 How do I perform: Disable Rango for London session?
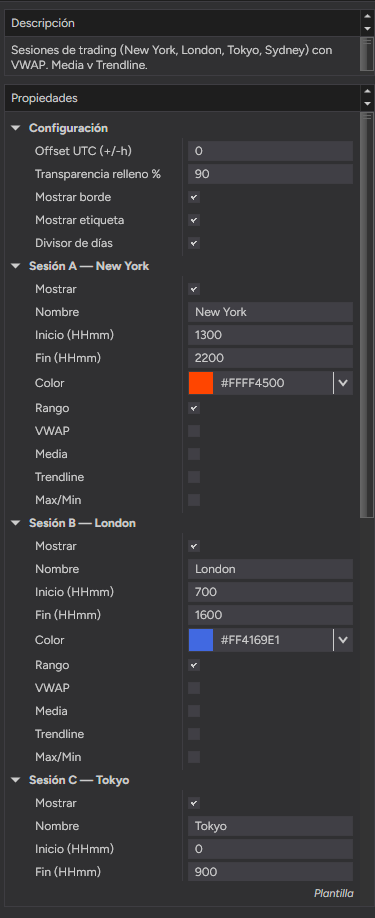point(194,665)
